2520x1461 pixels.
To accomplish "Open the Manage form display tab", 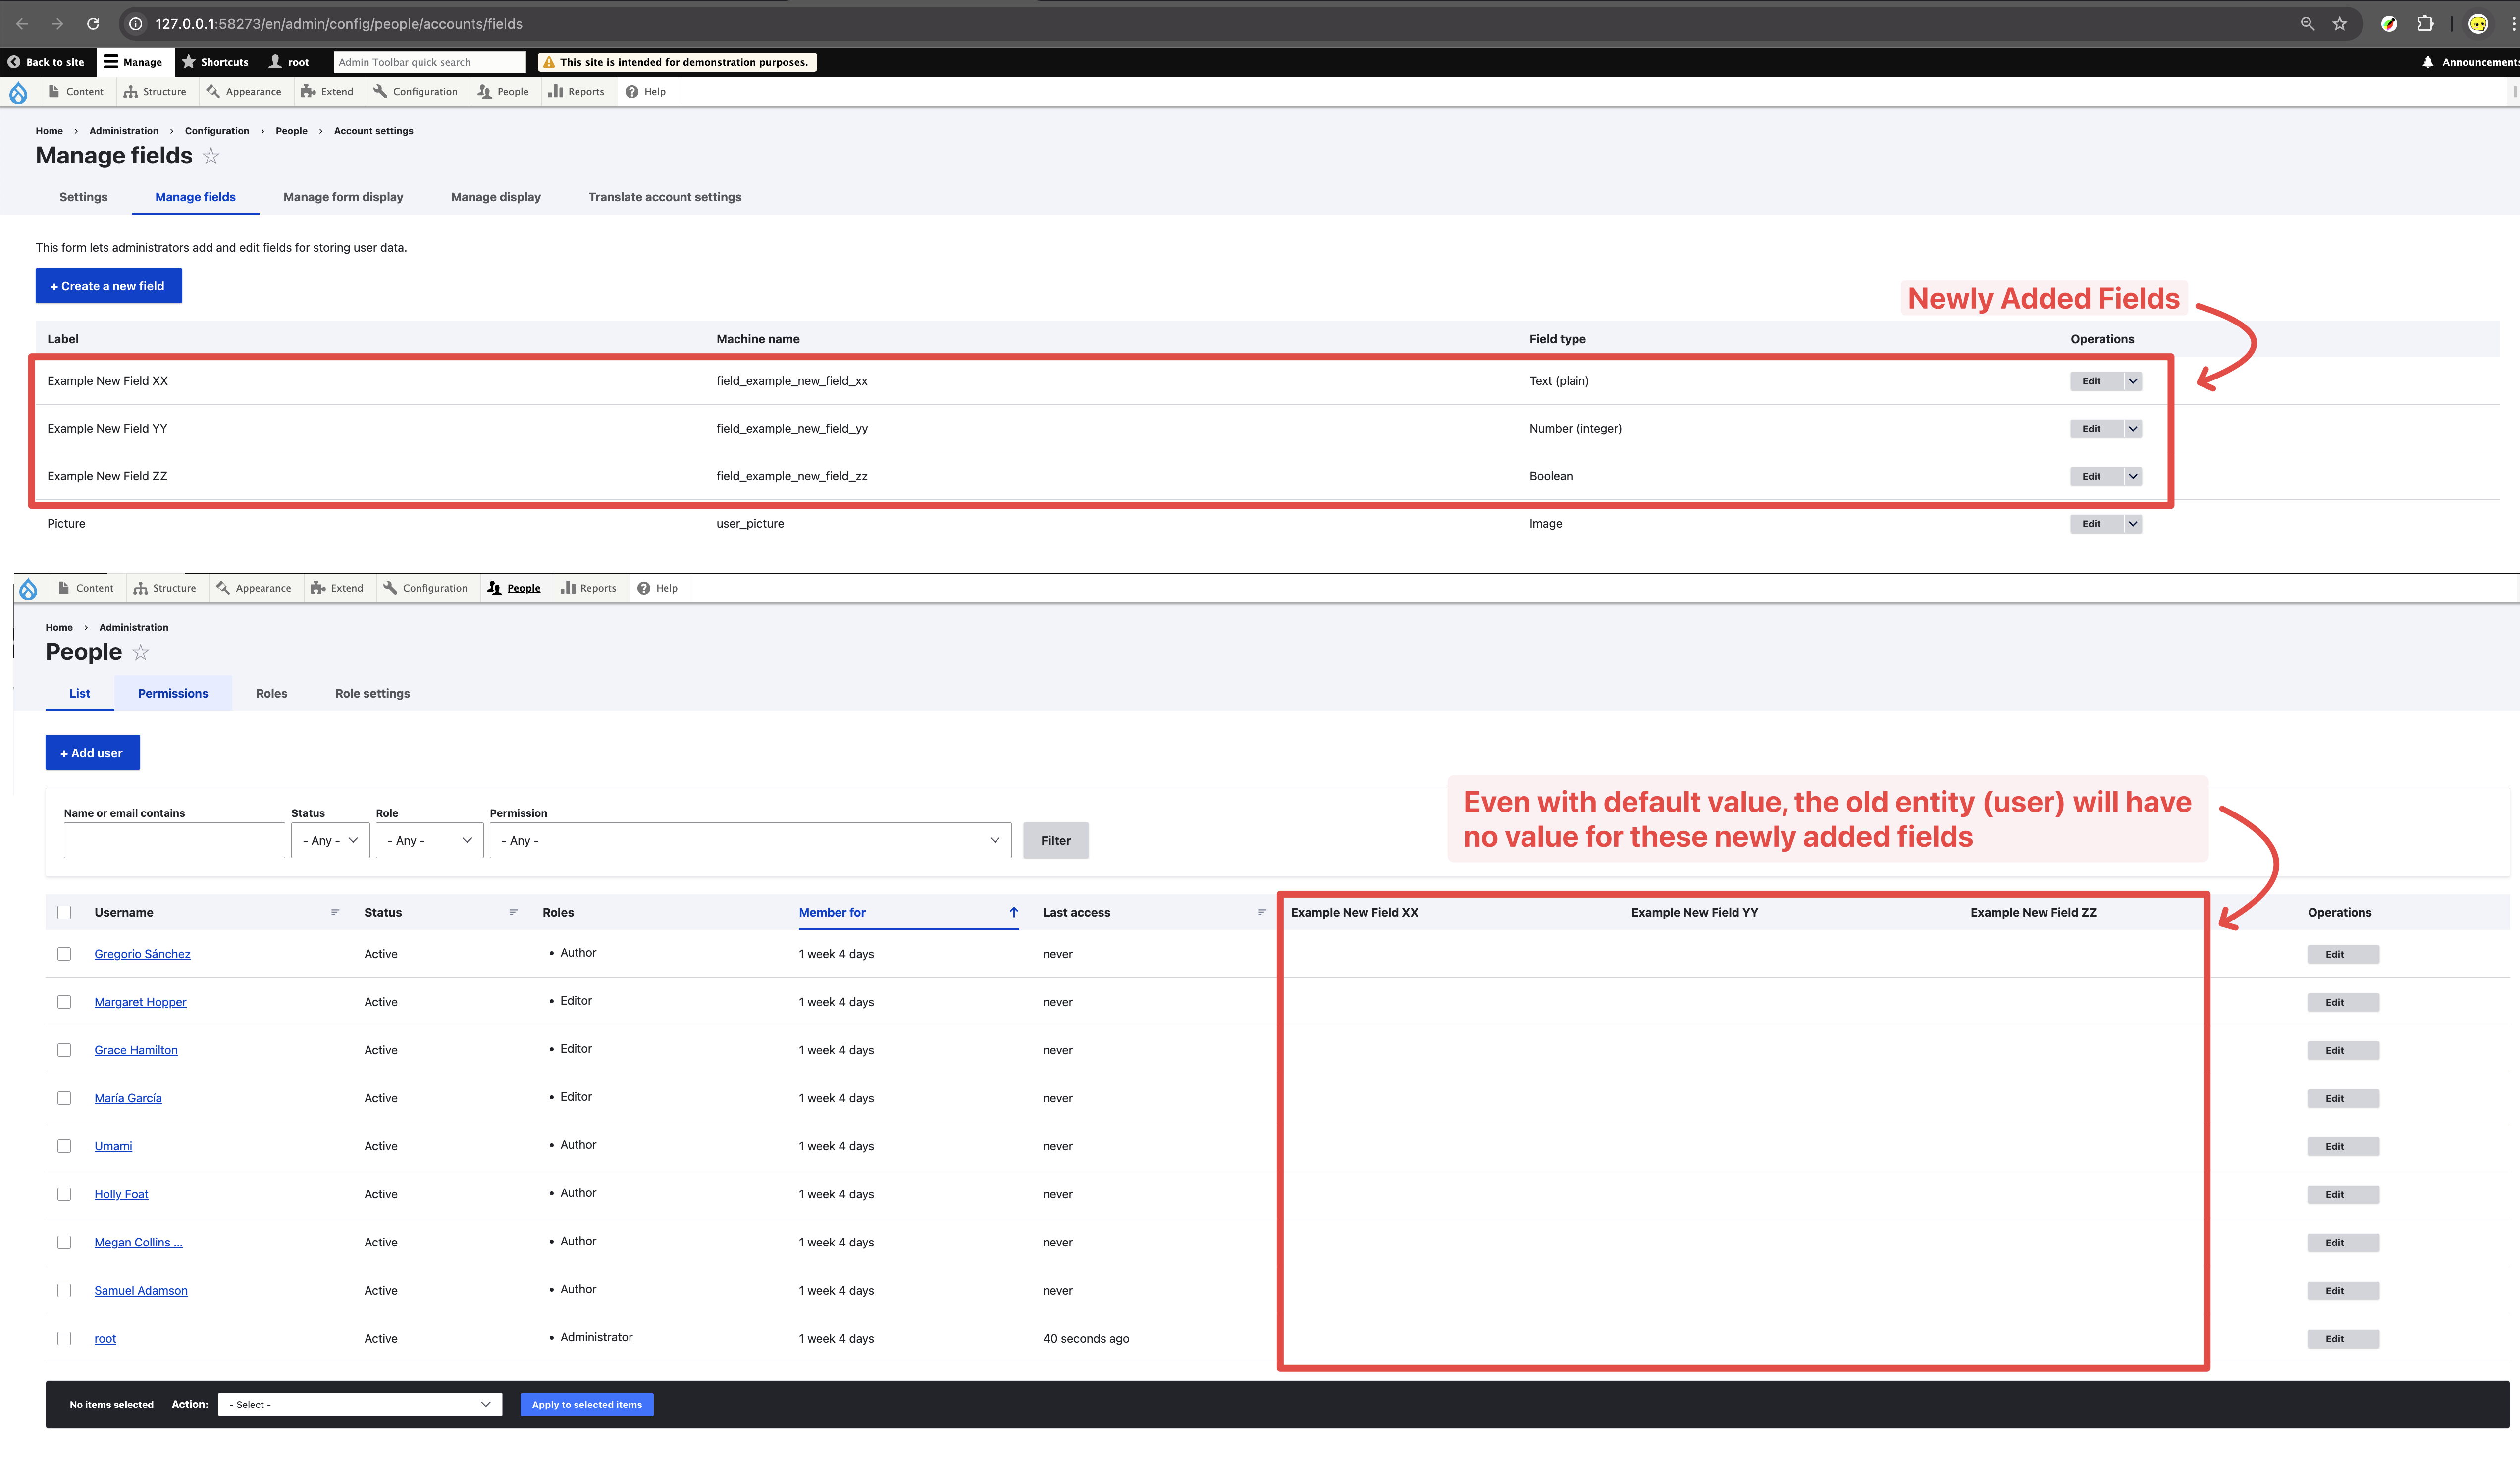I will [x=342, y=197].
